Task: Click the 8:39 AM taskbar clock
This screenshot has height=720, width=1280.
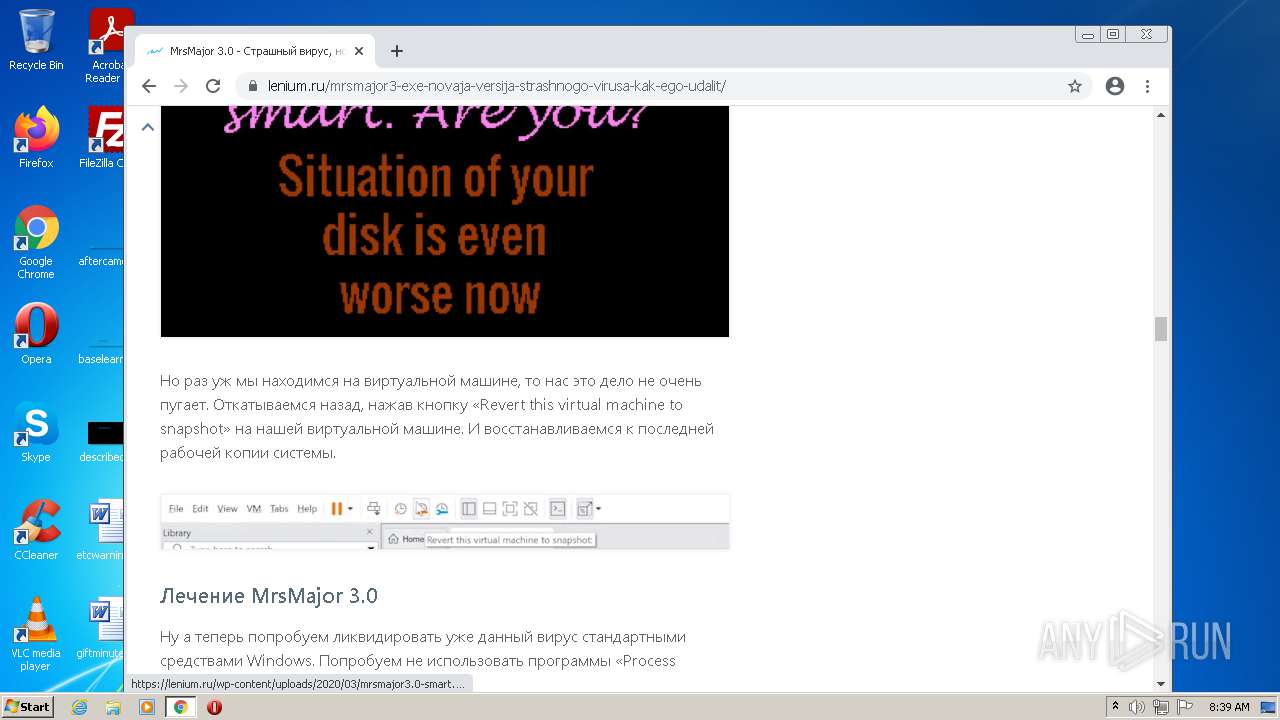Action: [x=1229, y=707]
